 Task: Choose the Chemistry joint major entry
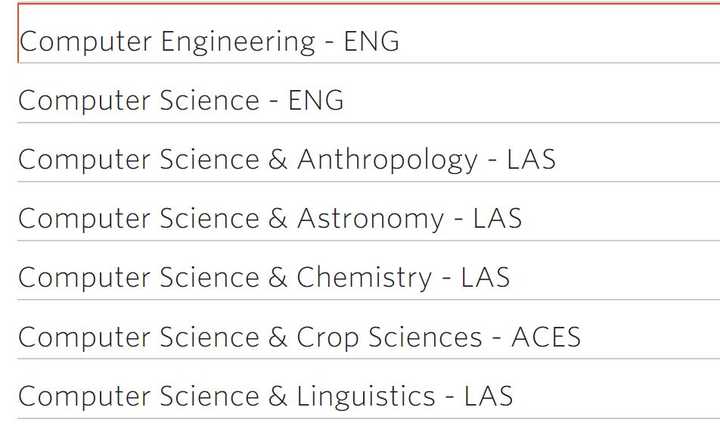tap(369, 270)
